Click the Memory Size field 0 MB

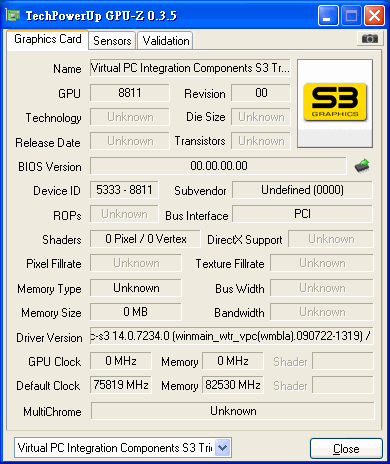(136, 312)
